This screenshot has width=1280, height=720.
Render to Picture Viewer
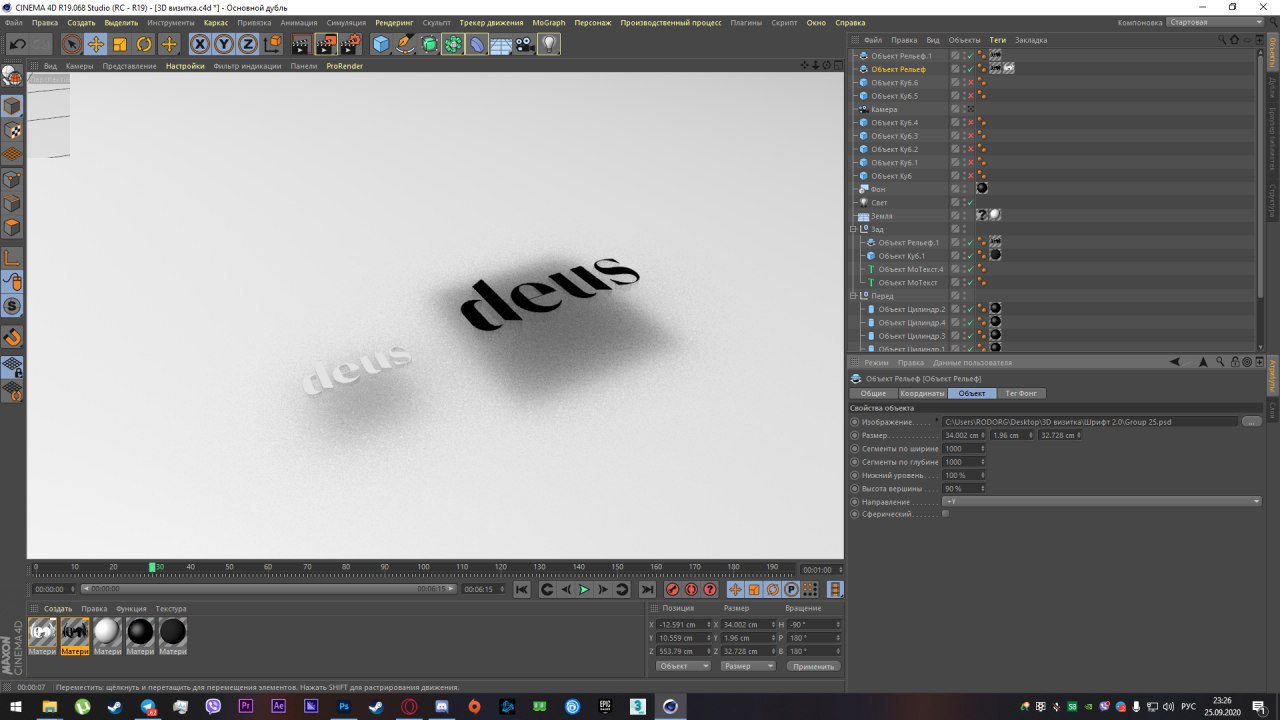coord(325,44)
